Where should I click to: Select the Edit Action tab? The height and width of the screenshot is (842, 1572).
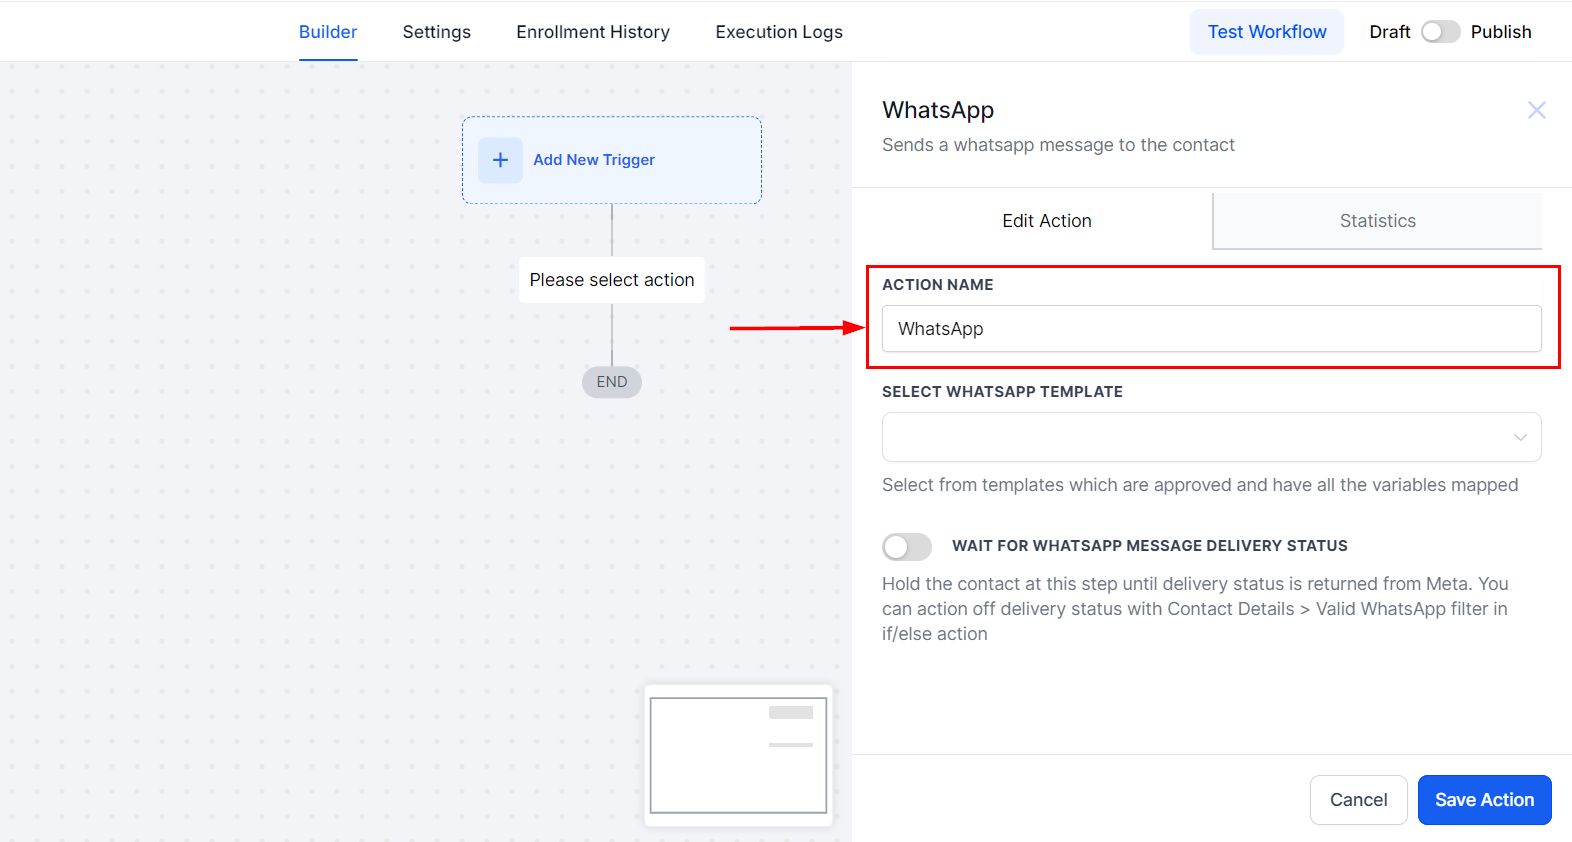[x=1046, y=221]
